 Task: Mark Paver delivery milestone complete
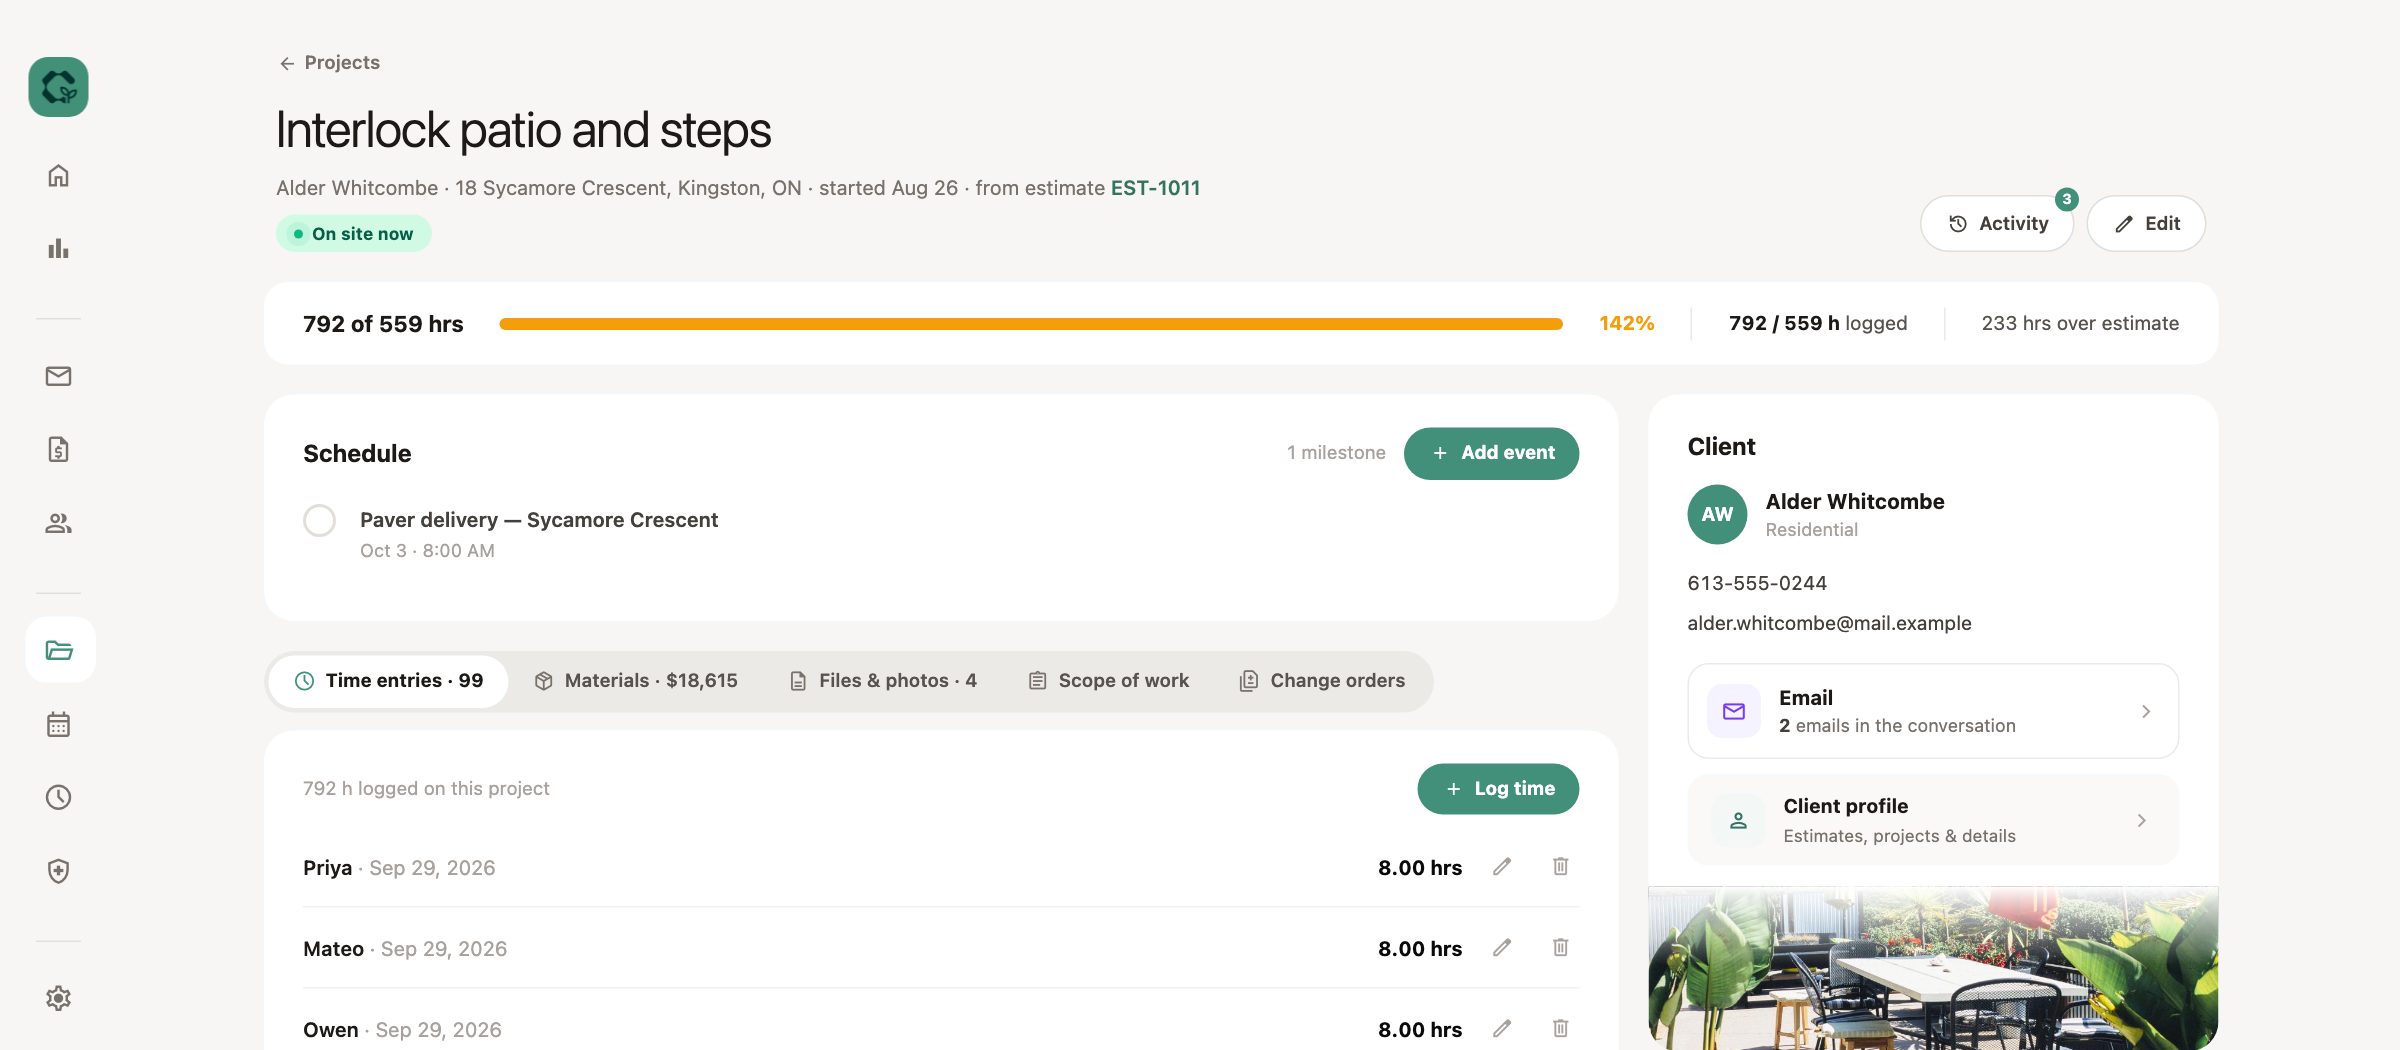tap(319, 520)
